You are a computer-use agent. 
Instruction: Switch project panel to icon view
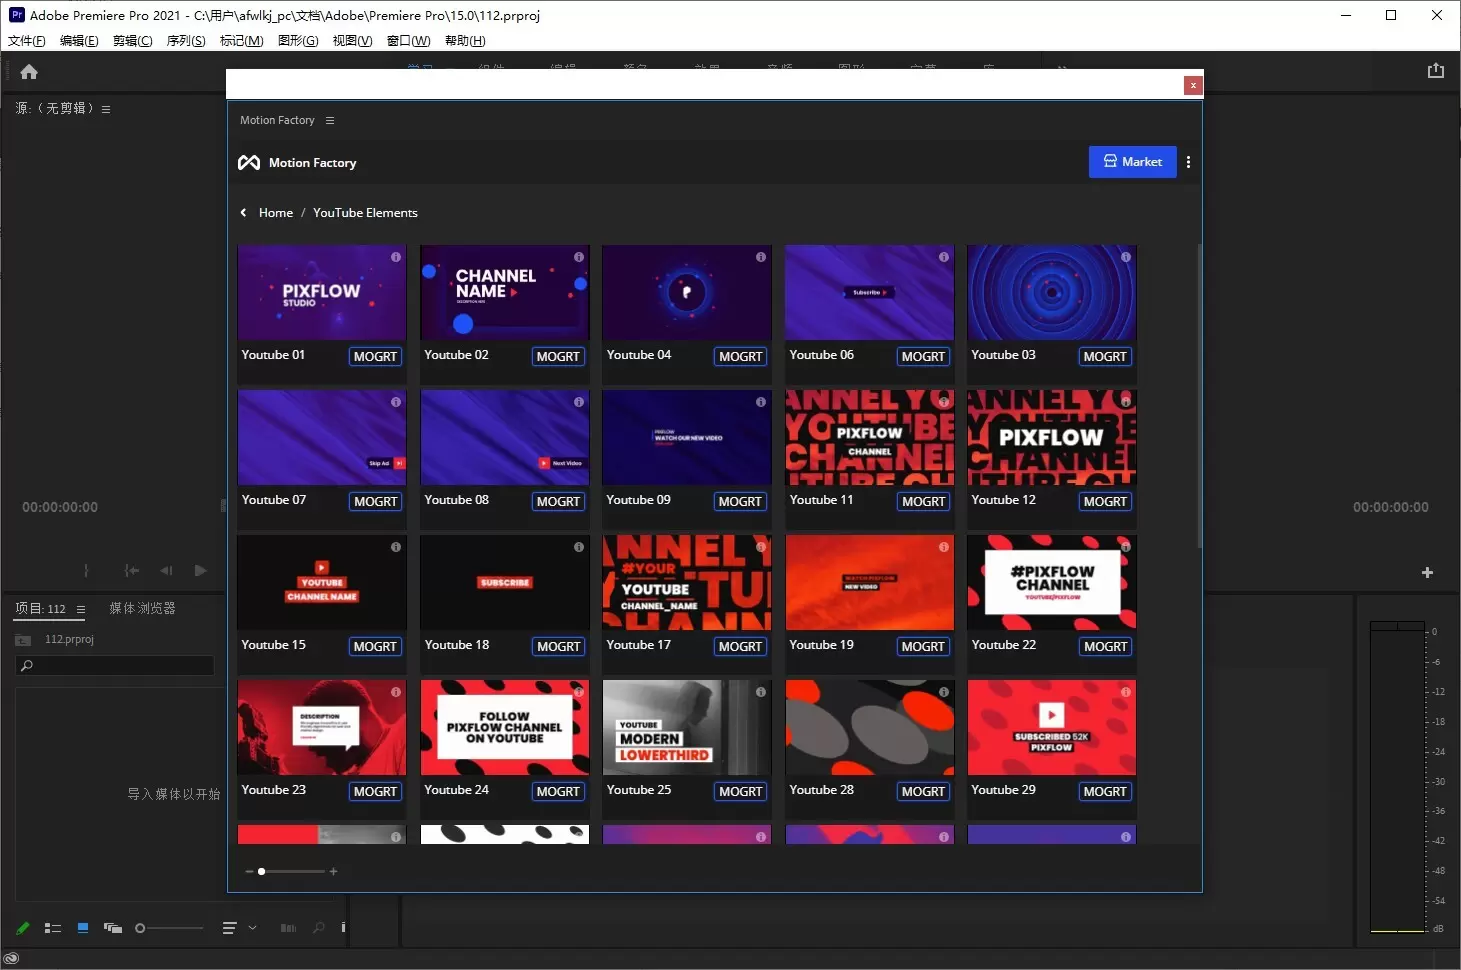(83, 928)
